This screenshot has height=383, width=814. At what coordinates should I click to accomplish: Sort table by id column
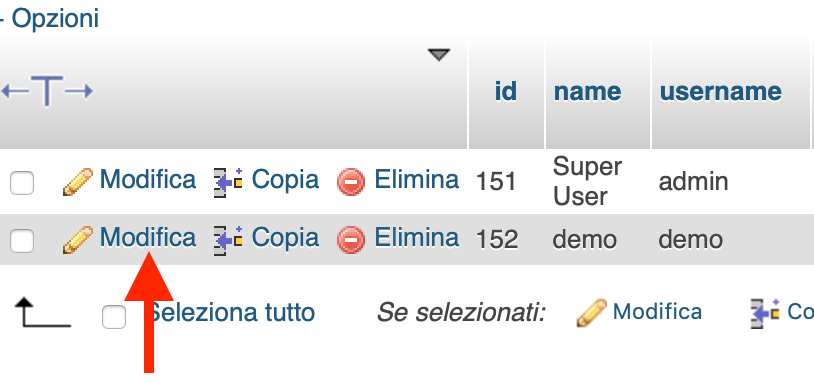click(x=506, y=91)
